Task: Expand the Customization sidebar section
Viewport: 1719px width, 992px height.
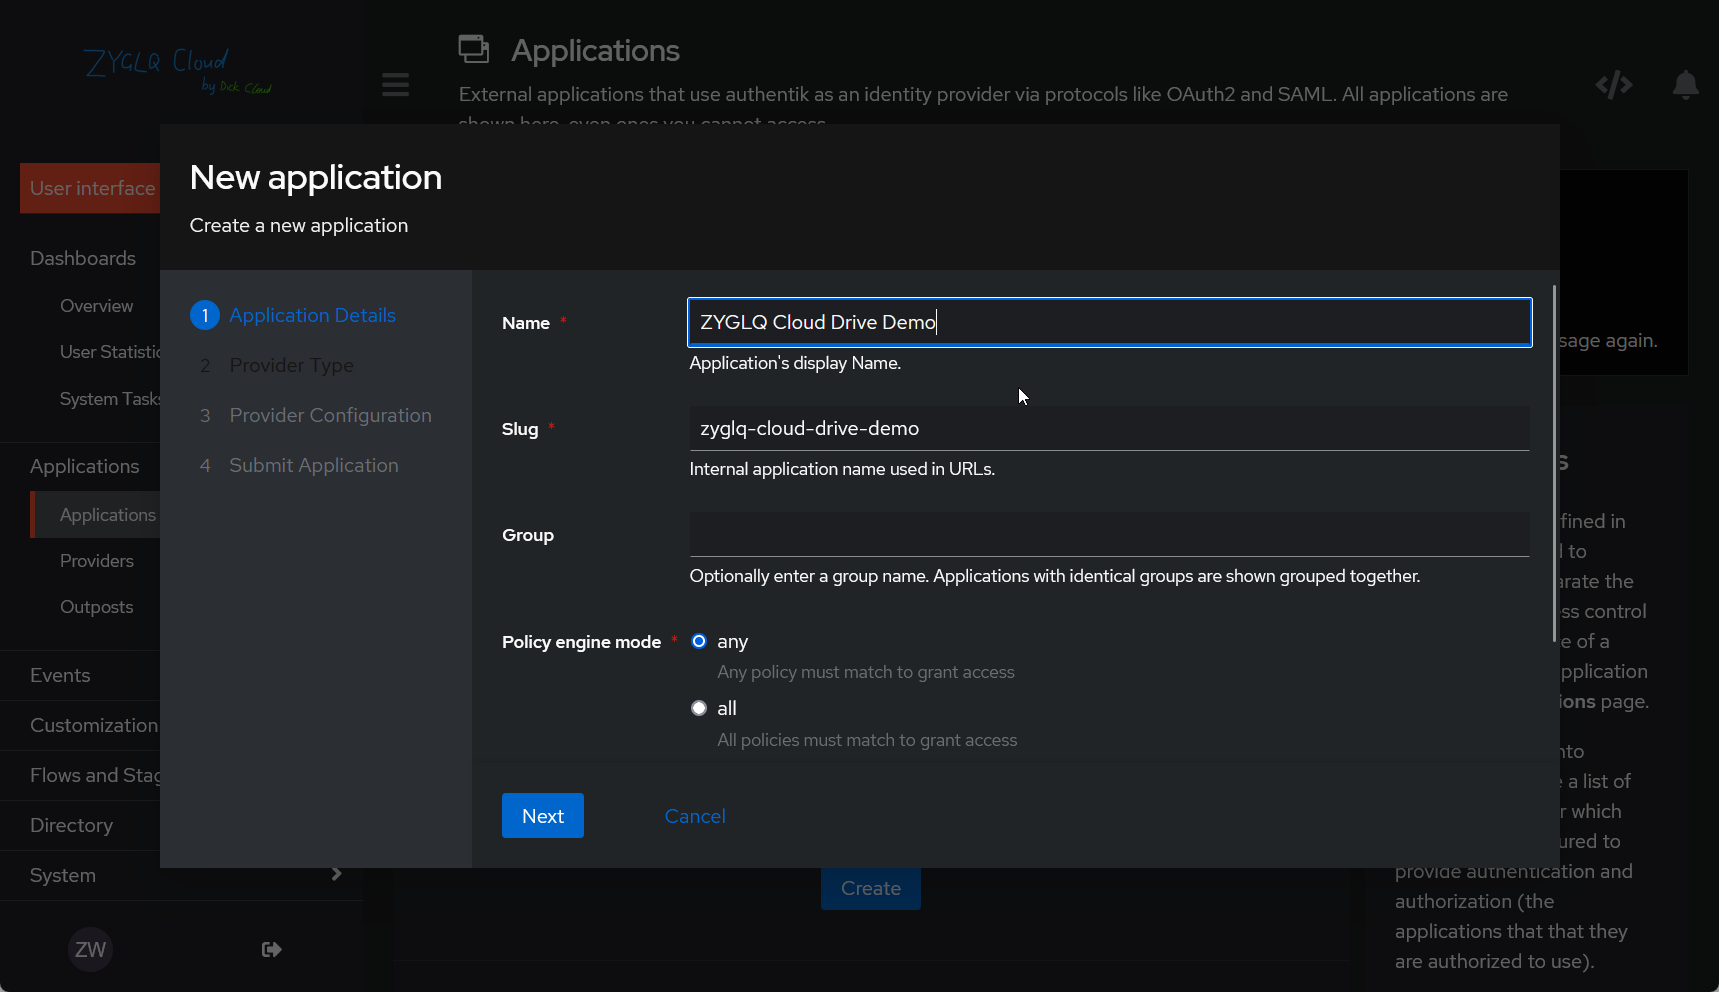Action: click(80, 725)
